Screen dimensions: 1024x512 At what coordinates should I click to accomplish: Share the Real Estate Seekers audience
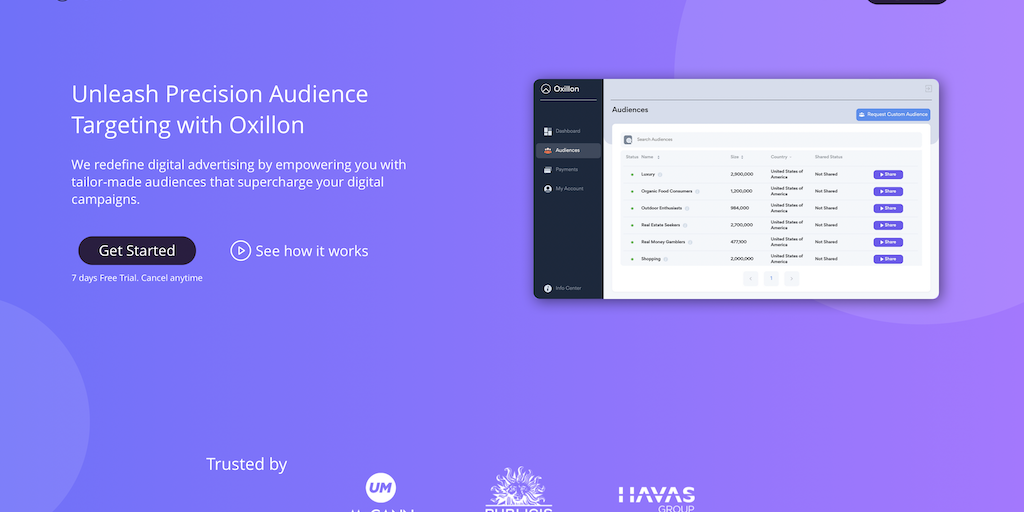click(x=888, y=225)
